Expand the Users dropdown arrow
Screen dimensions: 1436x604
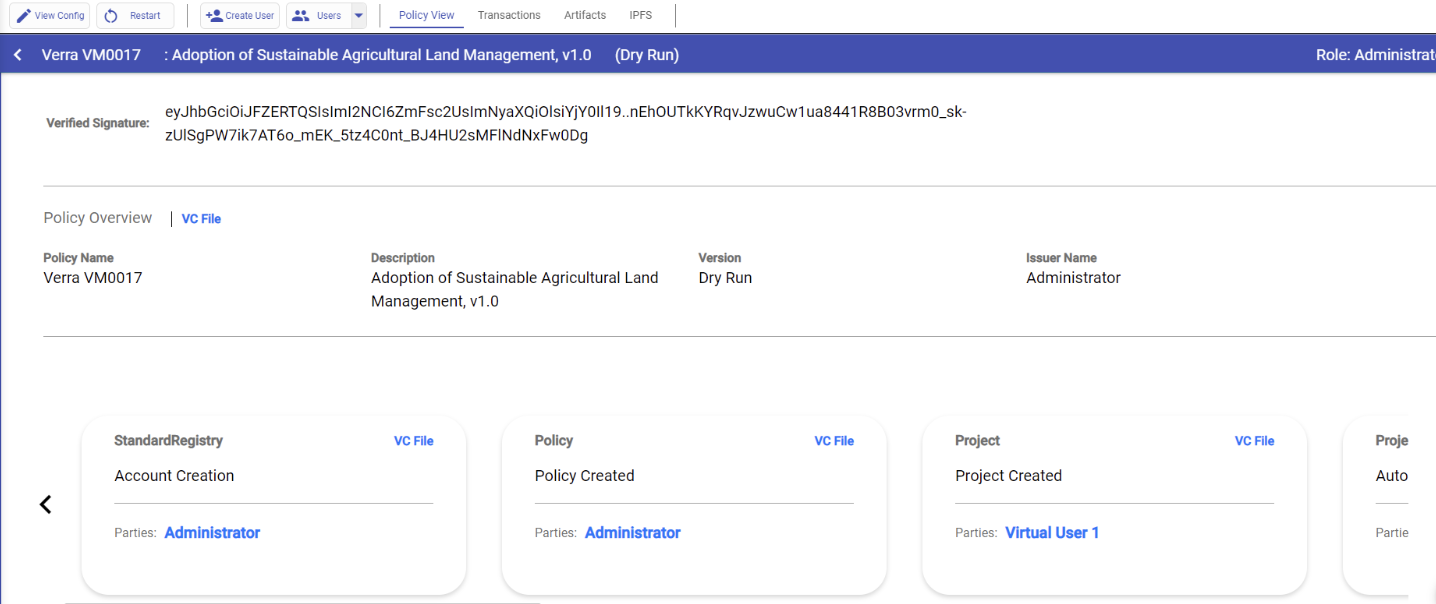[359, 16]
